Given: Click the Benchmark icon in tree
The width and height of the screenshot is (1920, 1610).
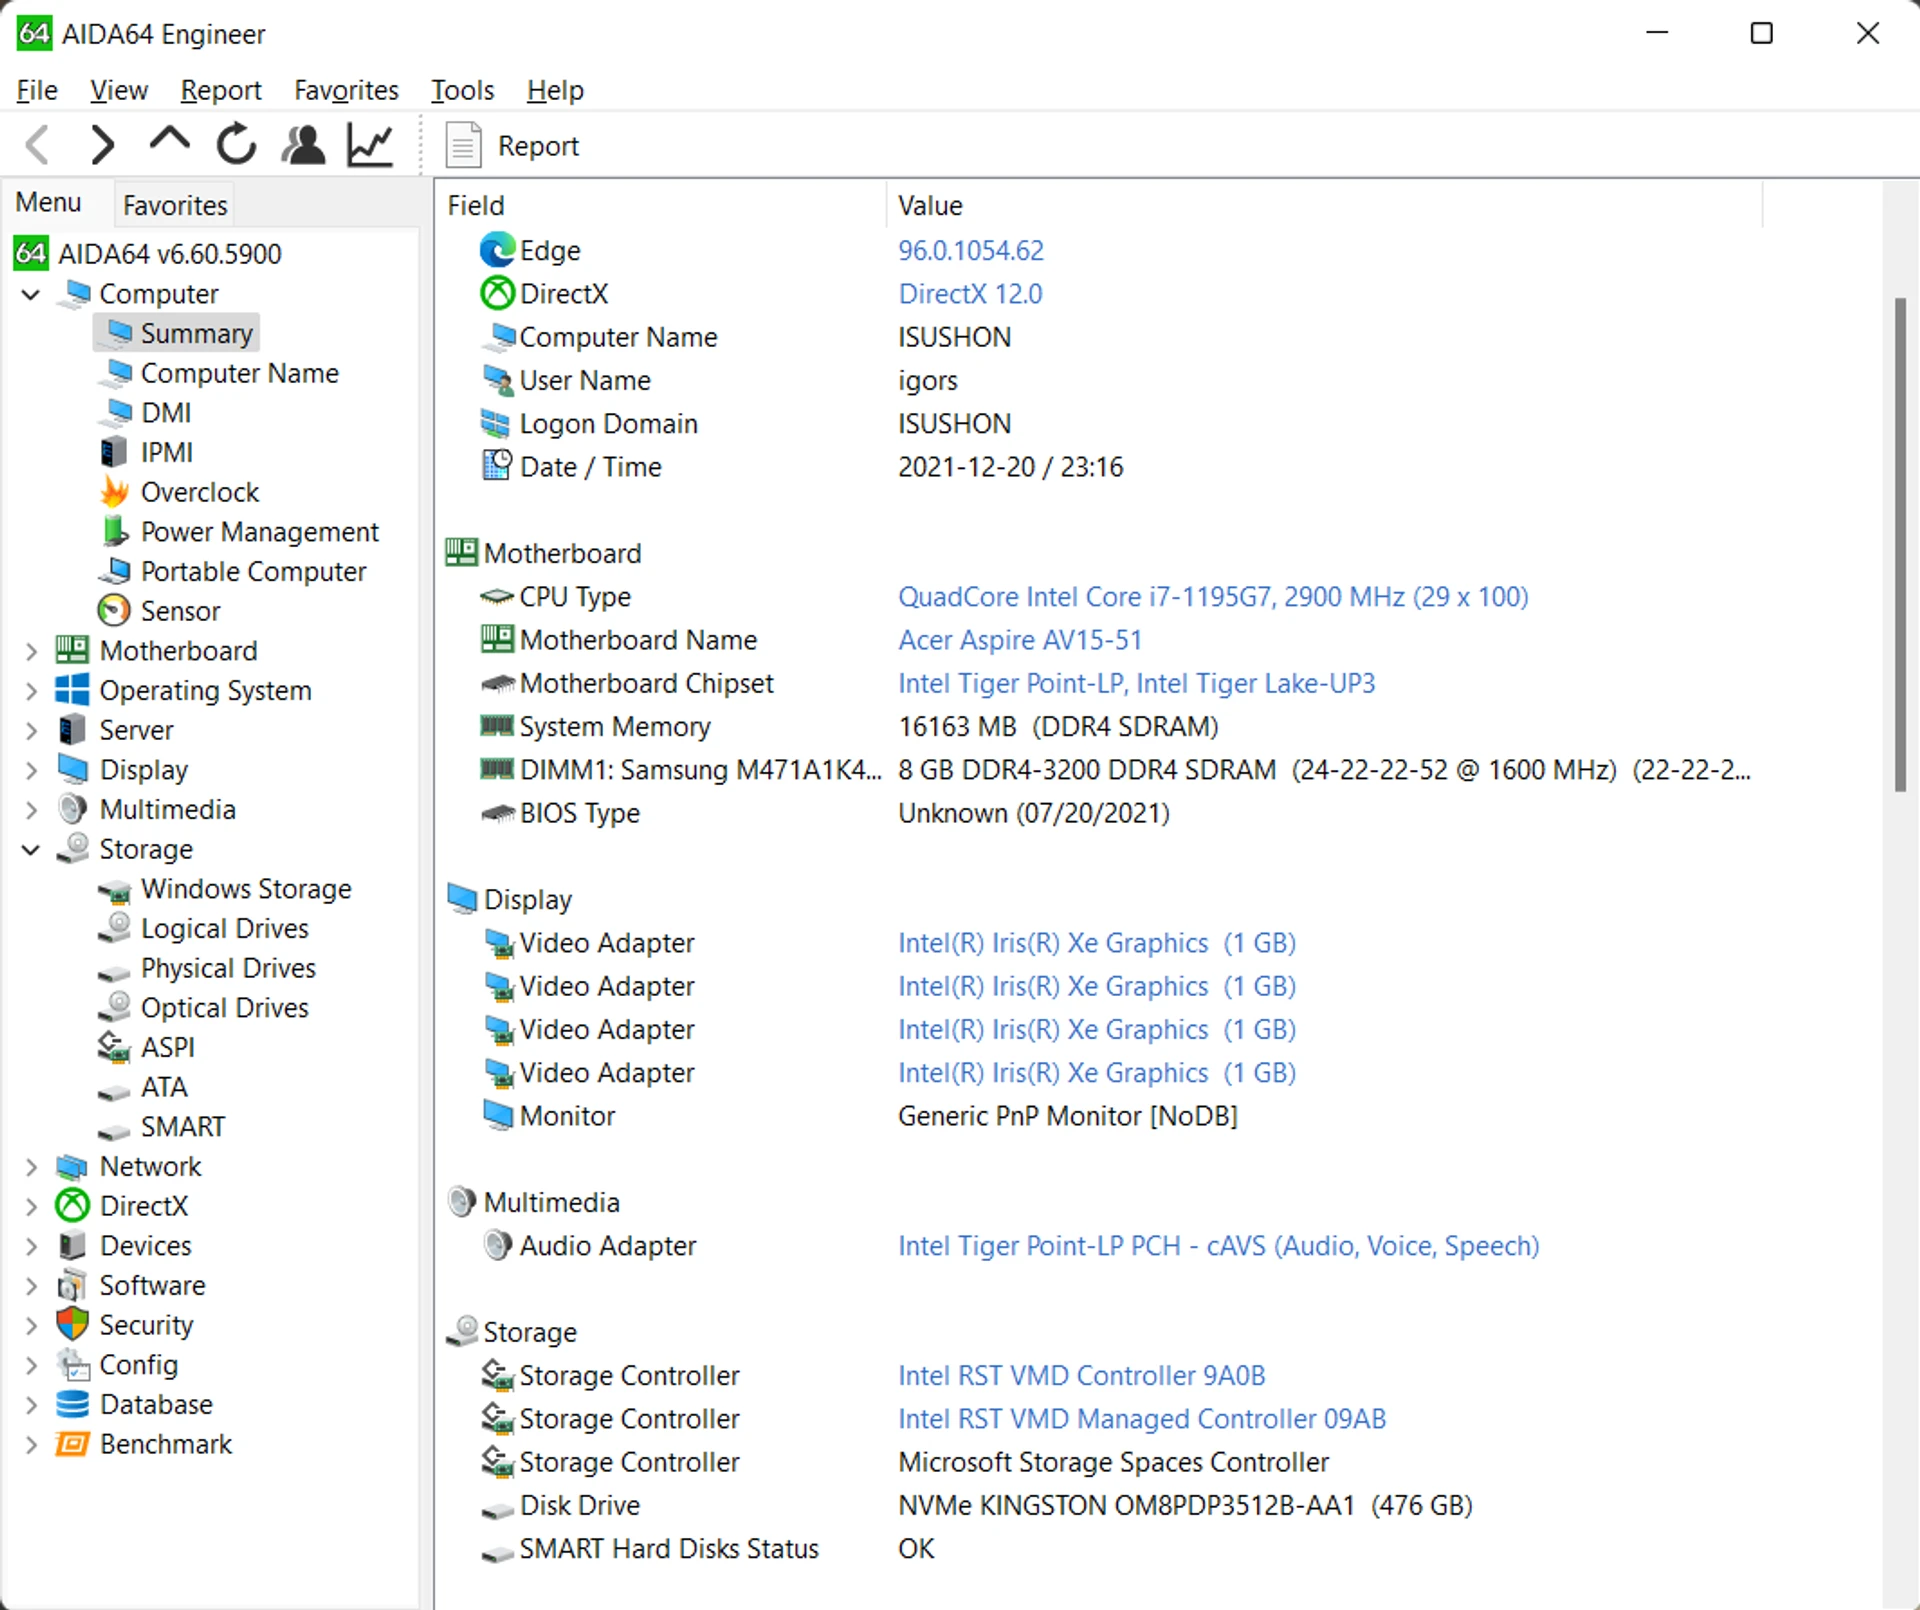Looking at the screenshot, I should (73, 1444).
